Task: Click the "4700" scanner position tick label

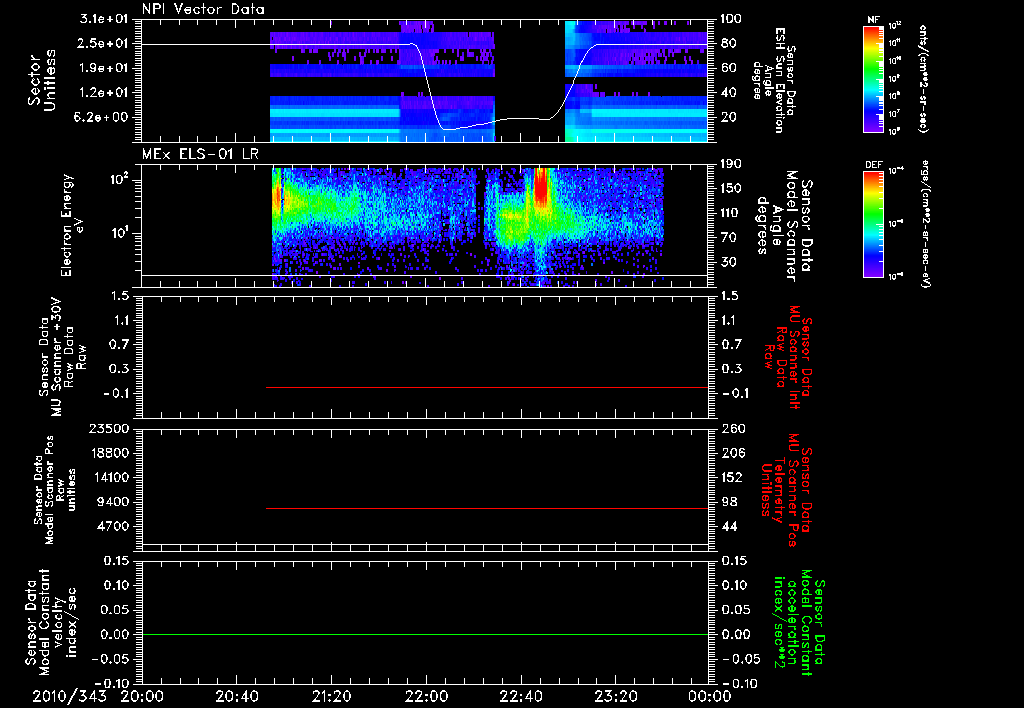Action: [113, 526]
